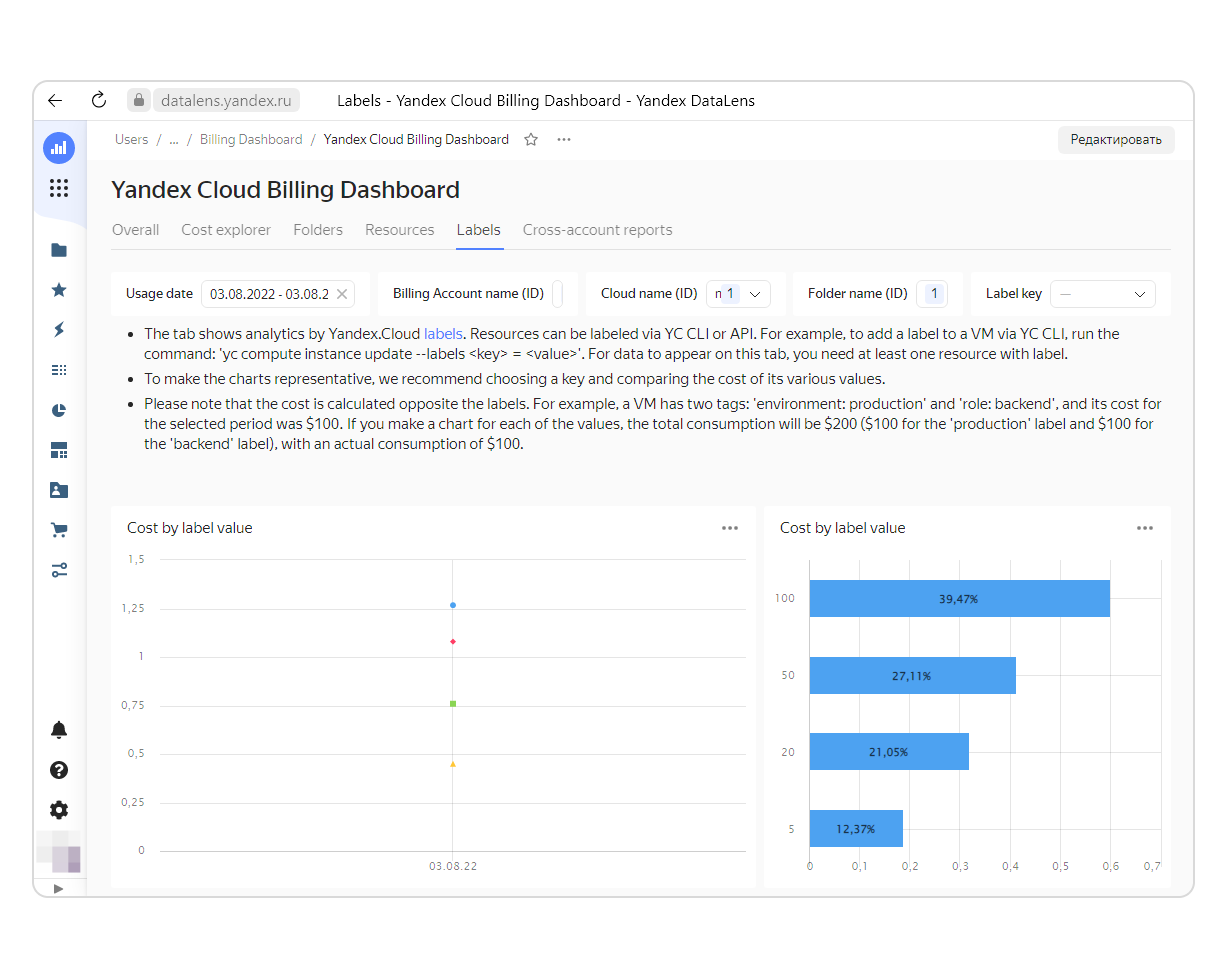This screenshot has width=1227, height=978.
Task: Open left chart's three-dot menu
Action: (730, 528)
